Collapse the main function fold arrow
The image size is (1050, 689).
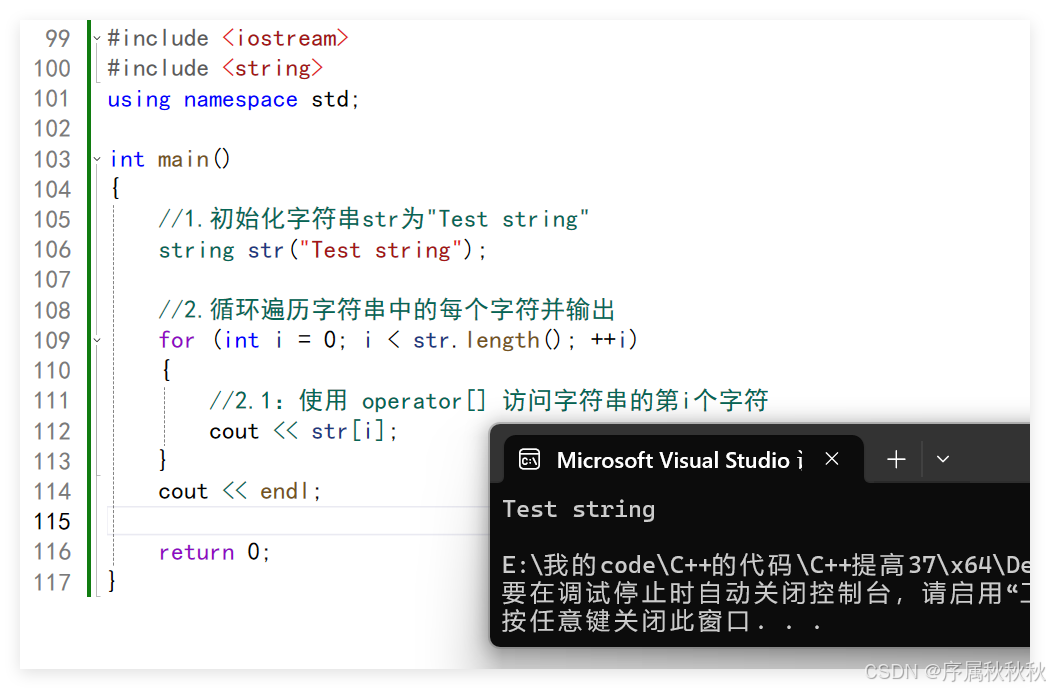pos(97,159)
